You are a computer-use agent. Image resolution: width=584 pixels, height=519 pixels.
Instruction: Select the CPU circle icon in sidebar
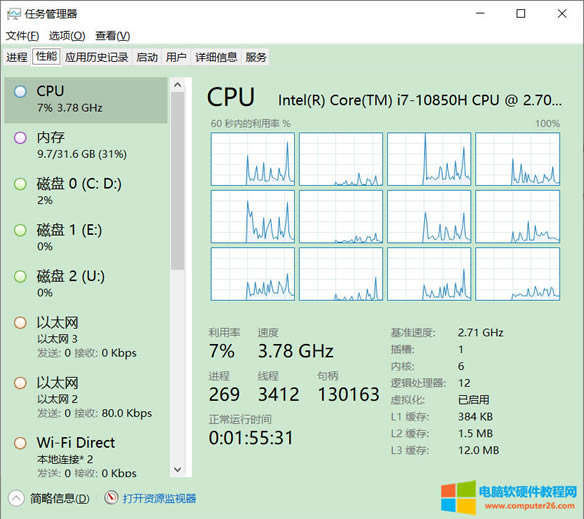pyautogui.click(x=20, y=91)
